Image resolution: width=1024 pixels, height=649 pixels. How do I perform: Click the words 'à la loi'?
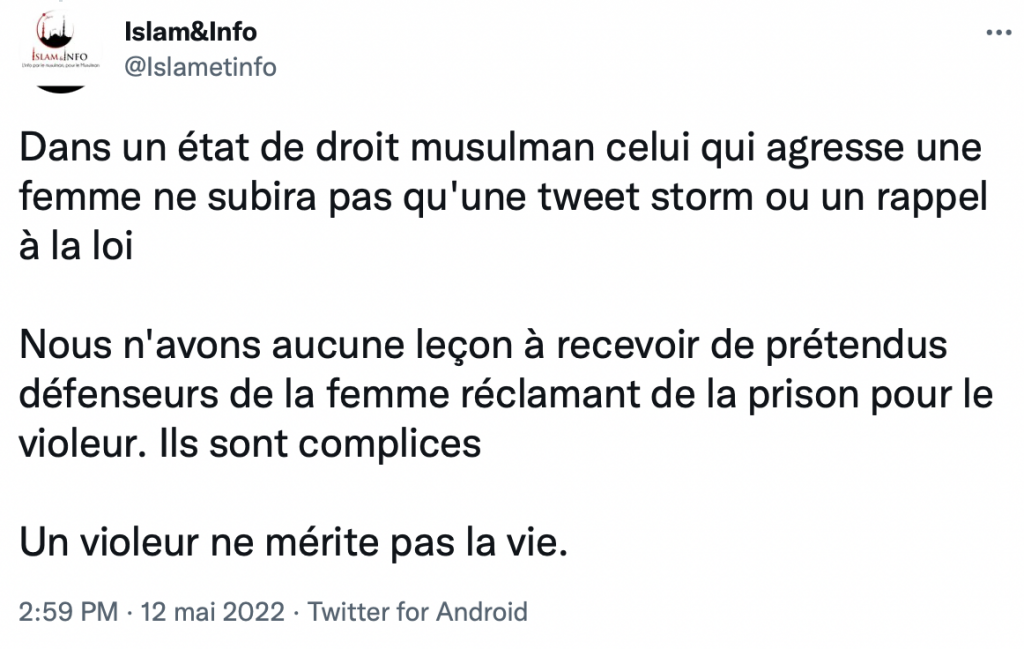pos(76,247)
